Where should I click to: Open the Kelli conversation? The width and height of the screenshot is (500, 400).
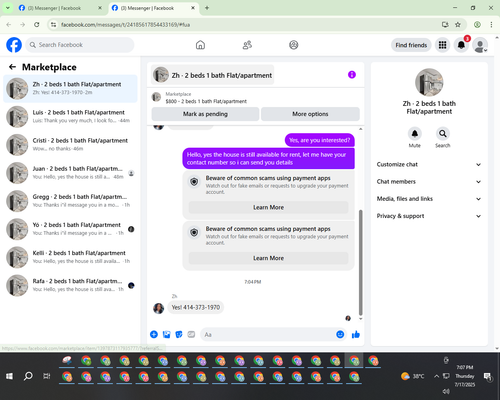(70, 257)
